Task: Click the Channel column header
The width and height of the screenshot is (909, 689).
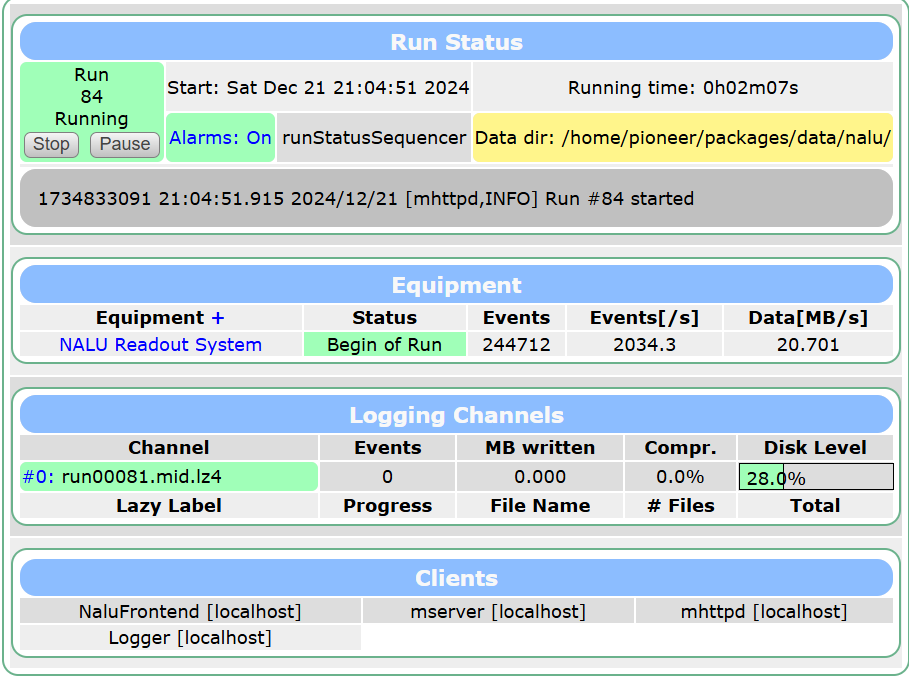Action: coord(169,448)
